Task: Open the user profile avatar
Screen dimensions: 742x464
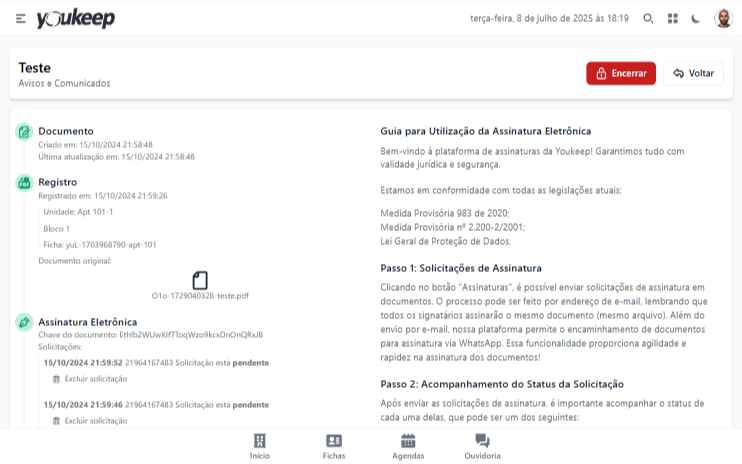Action: click(723, 18)
